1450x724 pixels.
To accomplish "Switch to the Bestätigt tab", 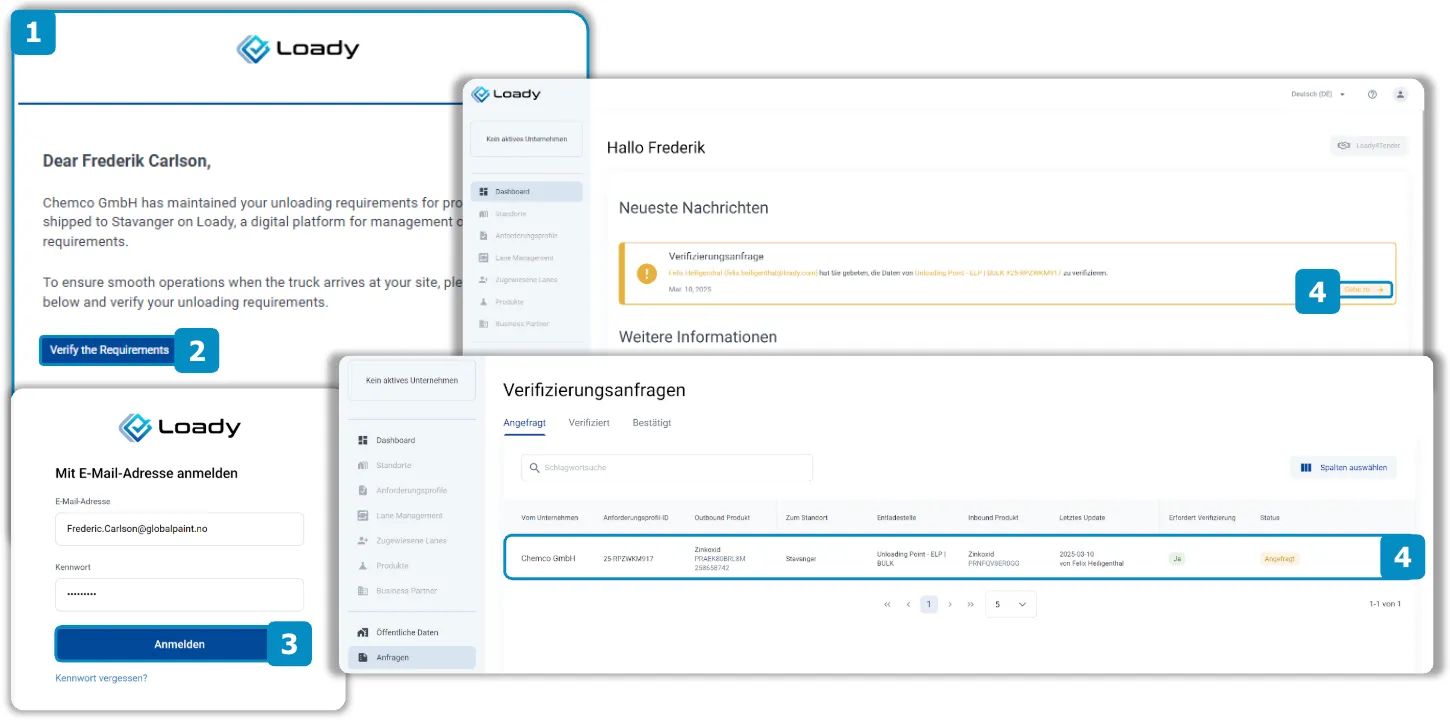I will click(x=652, y=423).
